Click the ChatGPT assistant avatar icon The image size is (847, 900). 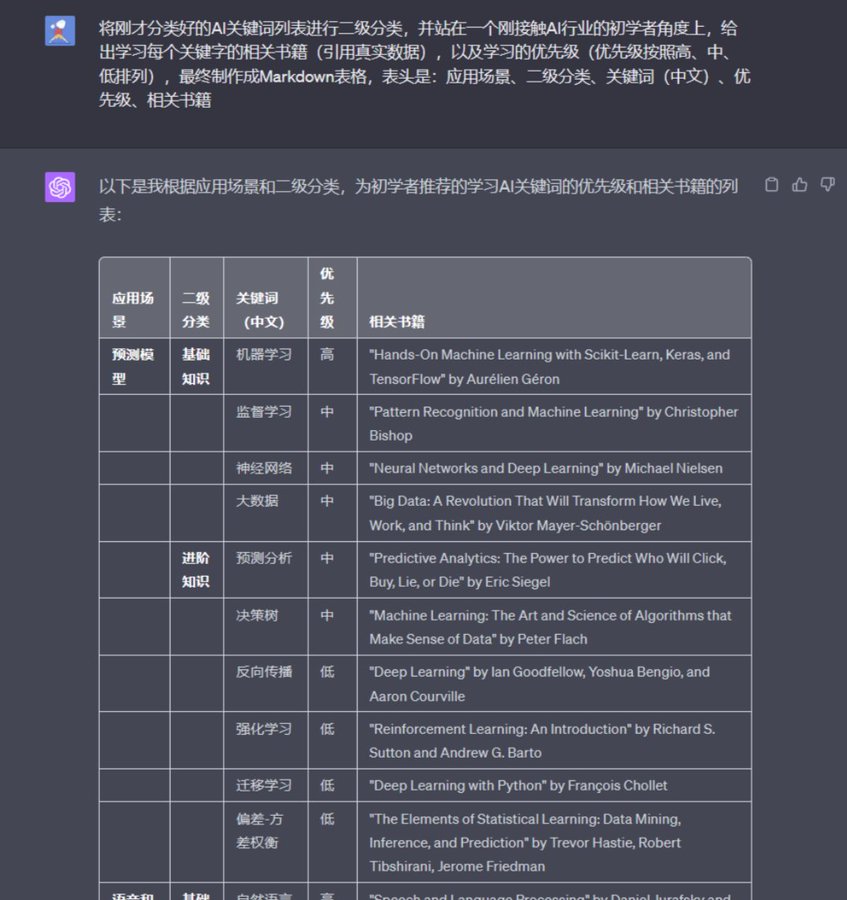[x=60, y=186]
